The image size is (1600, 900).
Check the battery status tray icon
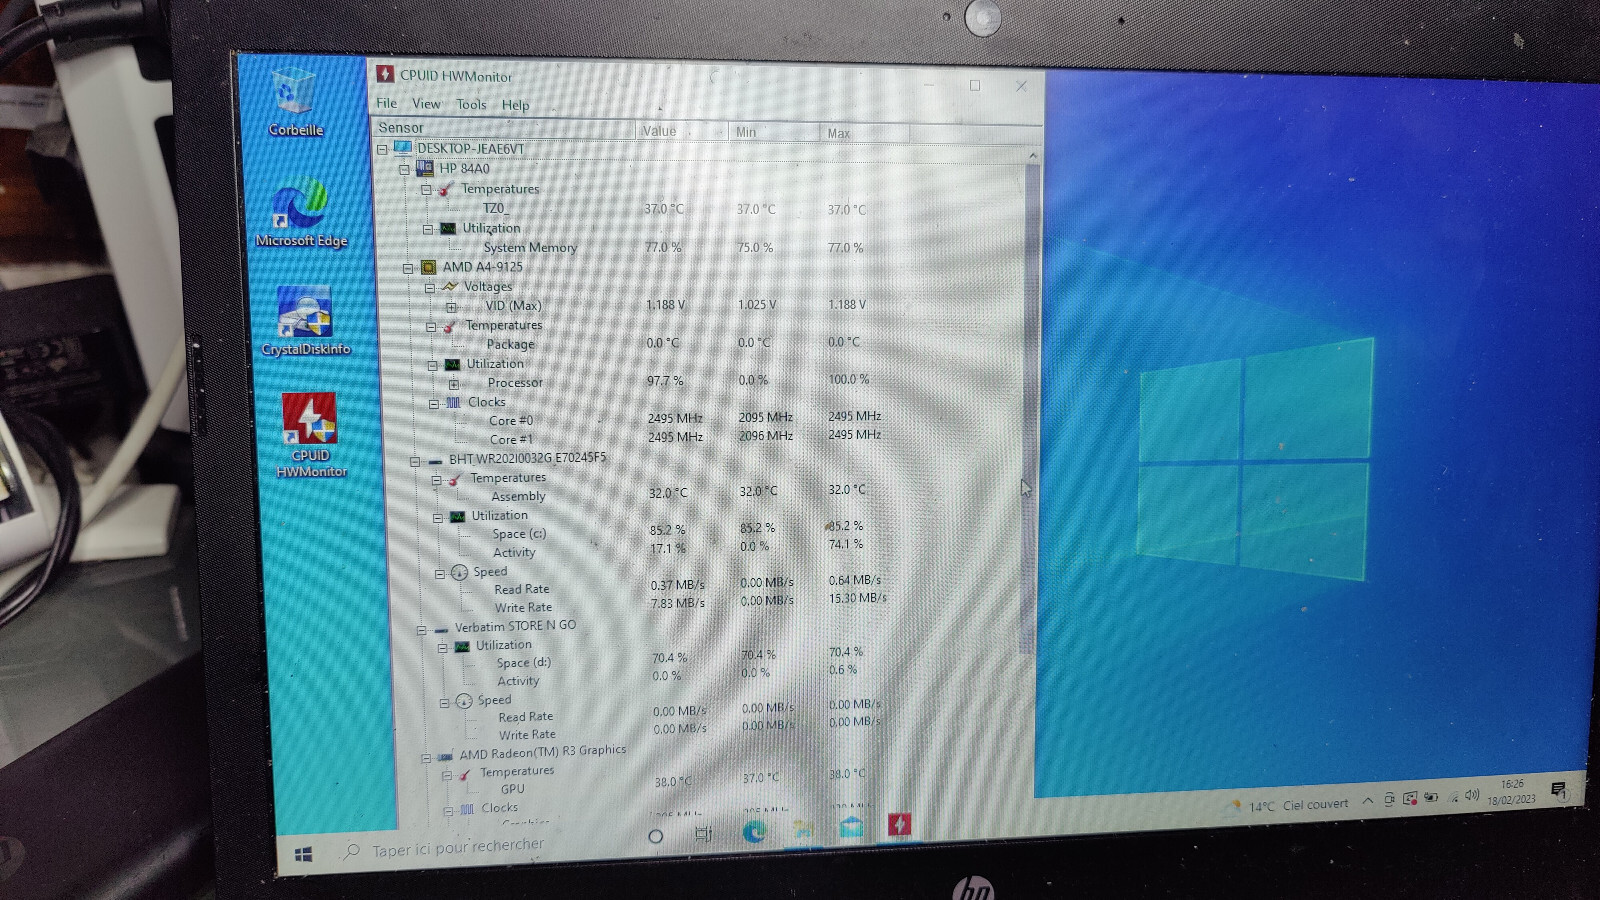point(1431,798)
